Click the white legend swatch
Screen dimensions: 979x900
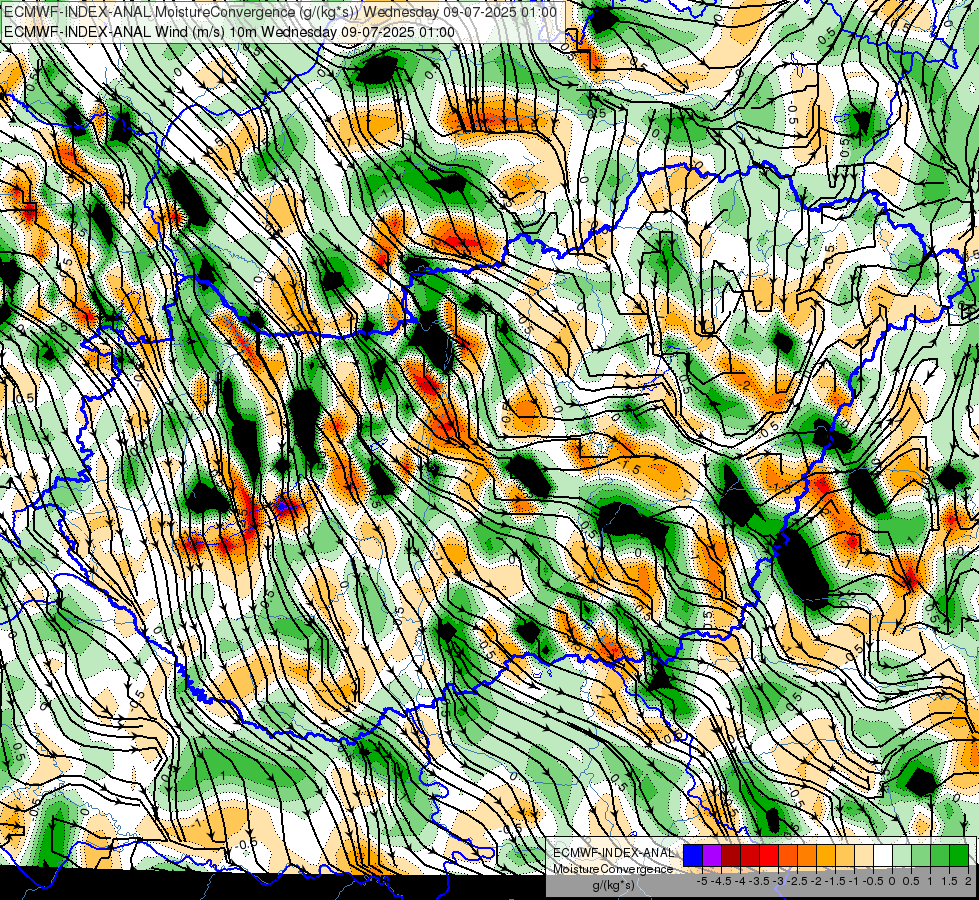point(883,856)
